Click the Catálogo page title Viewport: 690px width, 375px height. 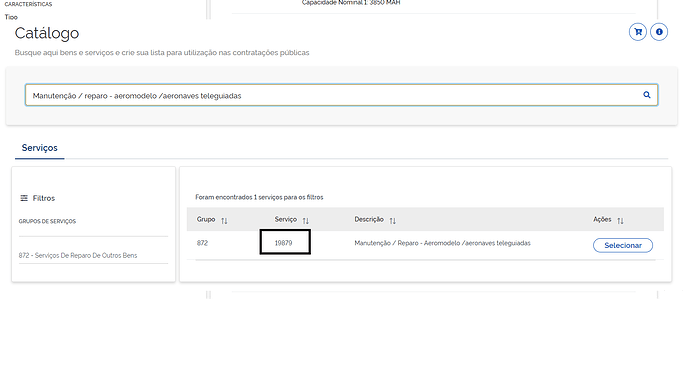coord(47,33)
